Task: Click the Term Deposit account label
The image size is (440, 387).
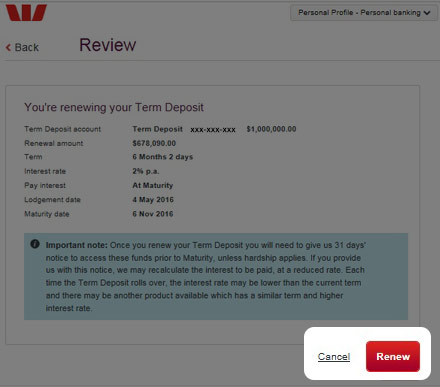Action: [63, 129]
